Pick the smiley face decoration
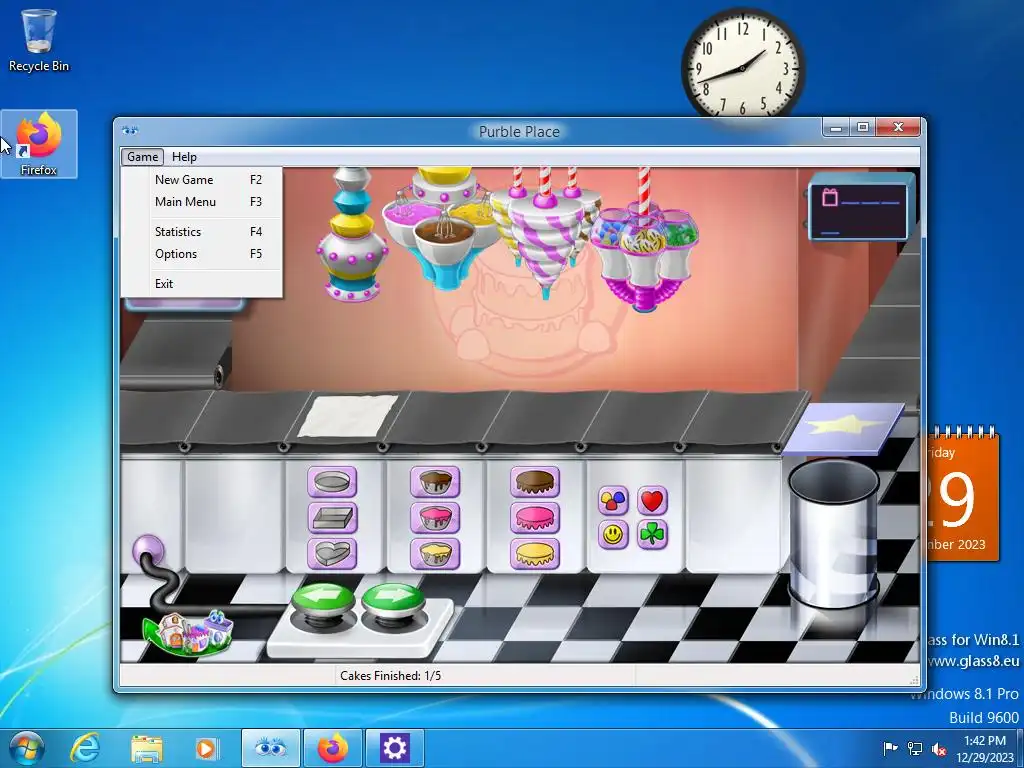 click(x=613, y=535)
